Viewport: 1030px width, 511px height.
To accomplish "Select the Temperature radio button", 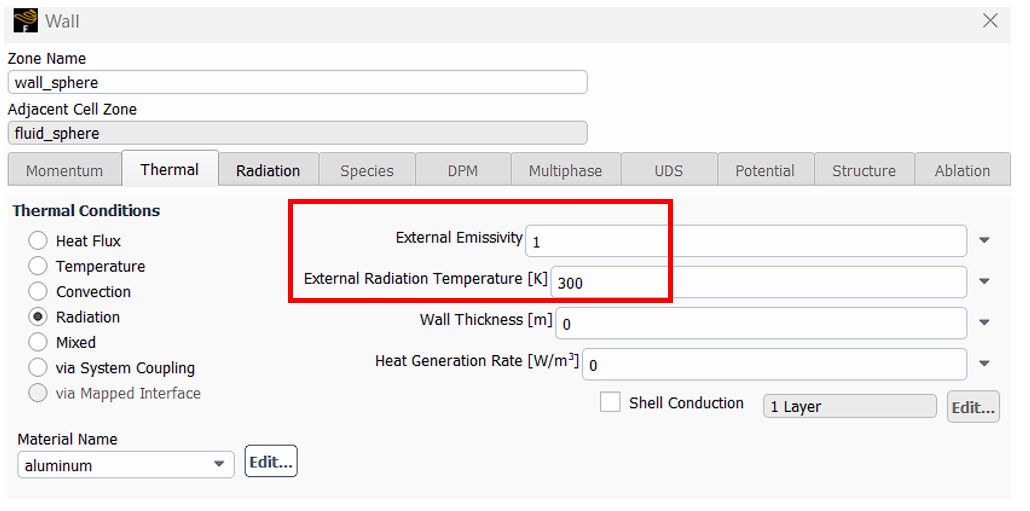I will coord(38,266).
